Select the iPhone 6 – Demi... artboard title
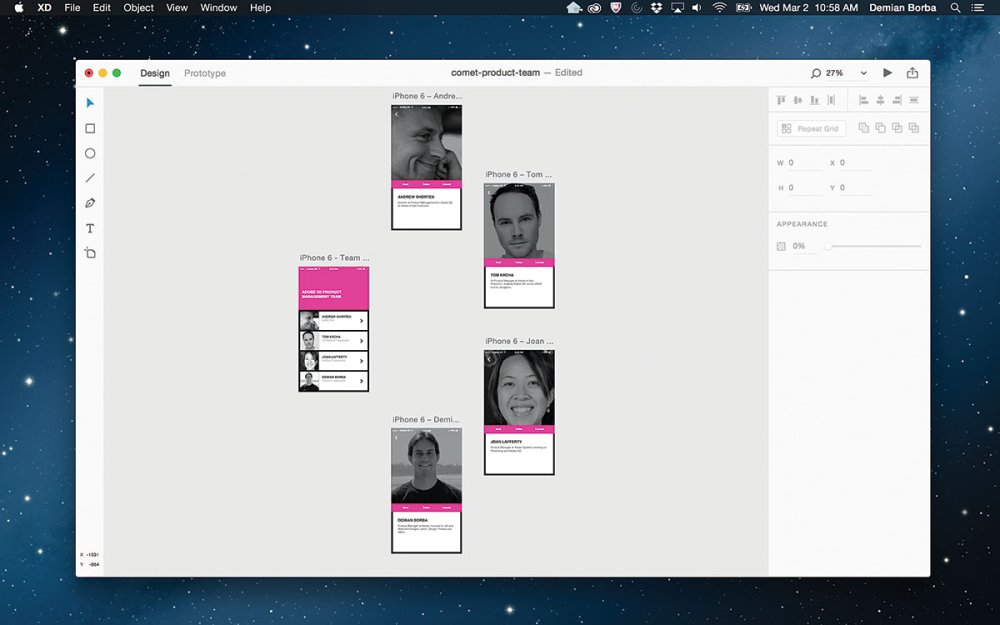This screenshot has height=625, width=1000. (425, 420)
